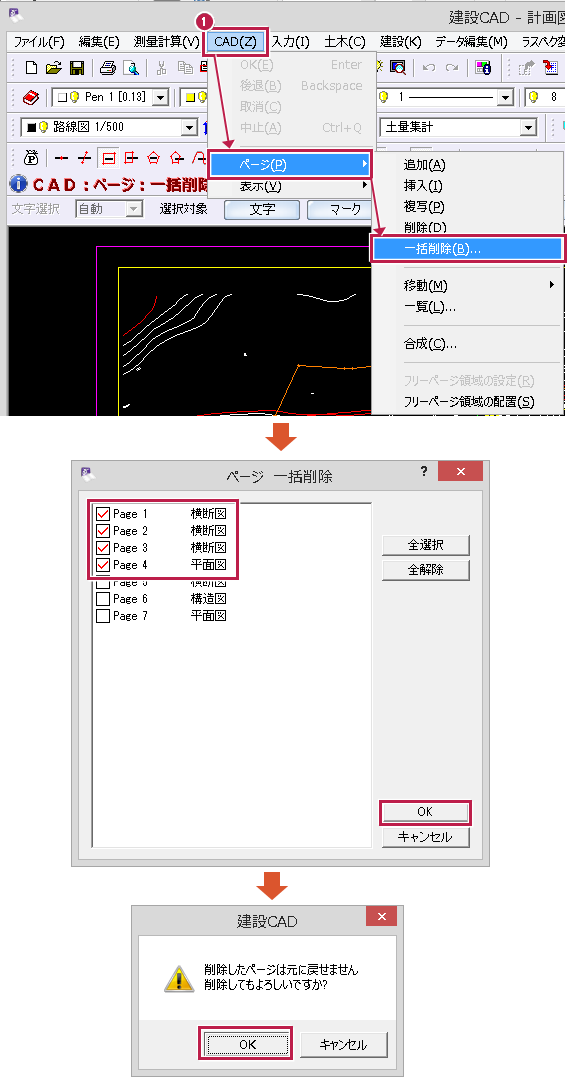The width and height of the screenshot is (569, 1077).
Task: Click the ? help button in dialog title
Action: (423, 471)
